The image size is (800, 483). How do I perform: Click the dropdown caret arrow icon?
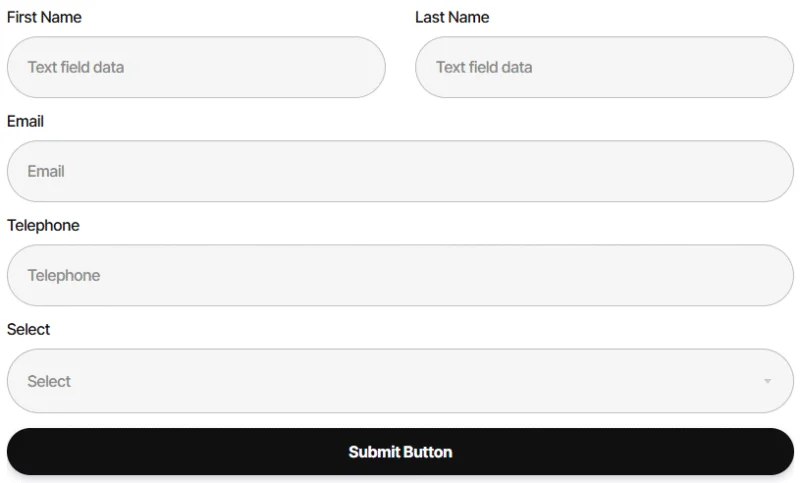tap(767, 381)
